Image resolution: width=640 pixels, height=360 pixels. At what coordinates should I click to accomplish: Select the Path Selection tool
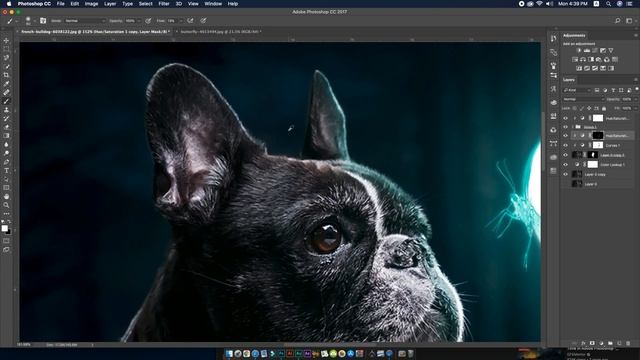6,179
